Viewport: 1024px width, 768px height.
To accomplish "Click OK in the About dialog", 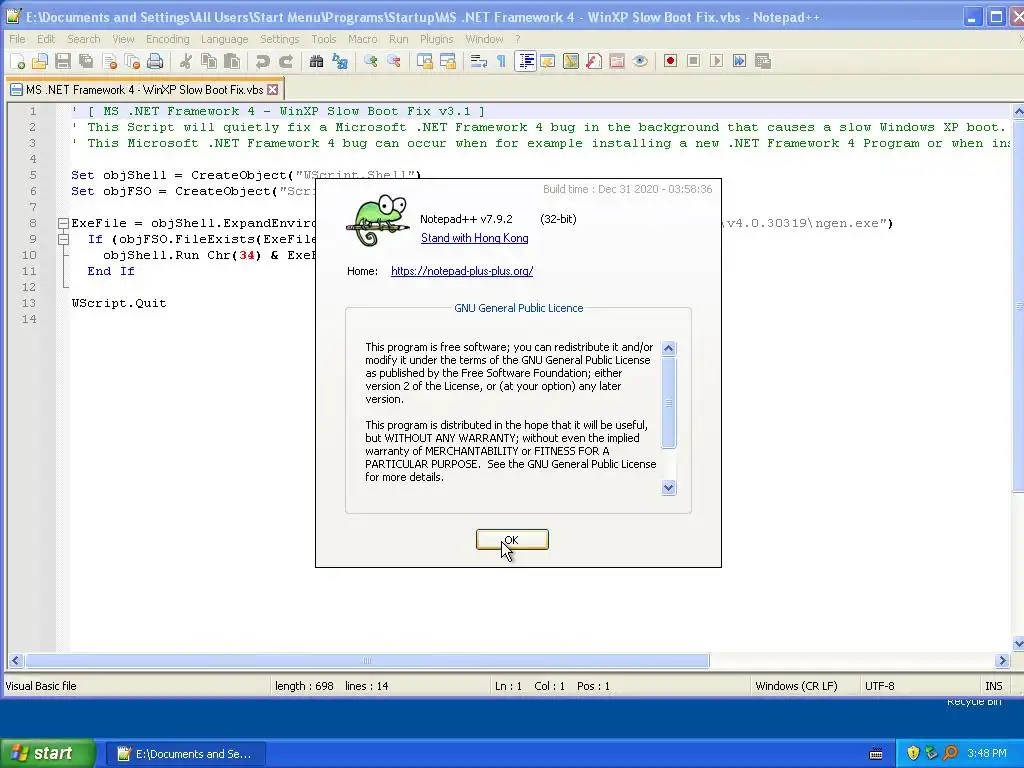I will (512, 540).
